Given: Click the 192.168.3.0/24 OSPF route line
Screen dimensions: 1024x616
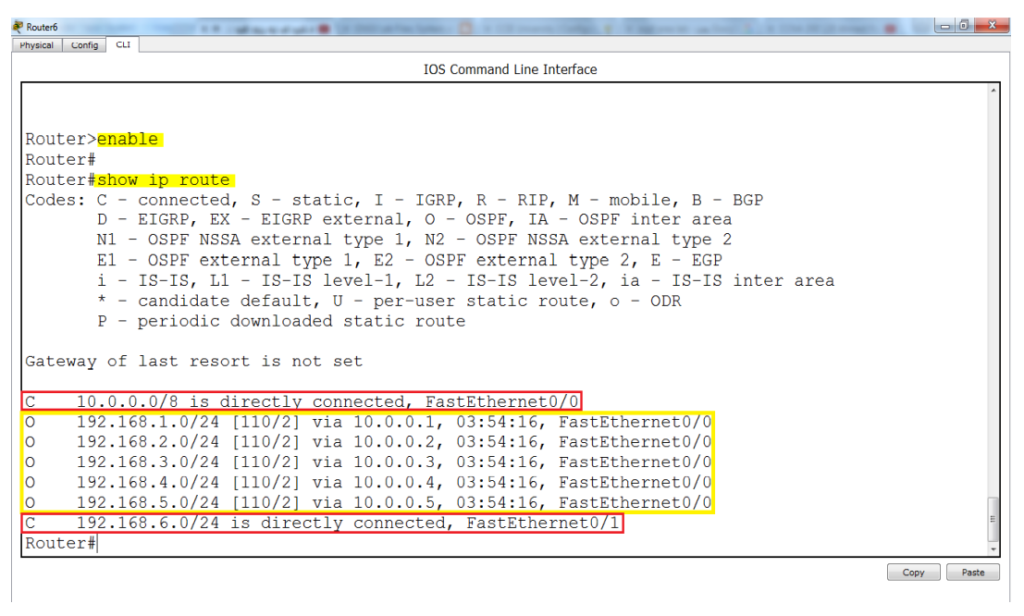Looking at the screenshot, I should coord(368,462).
